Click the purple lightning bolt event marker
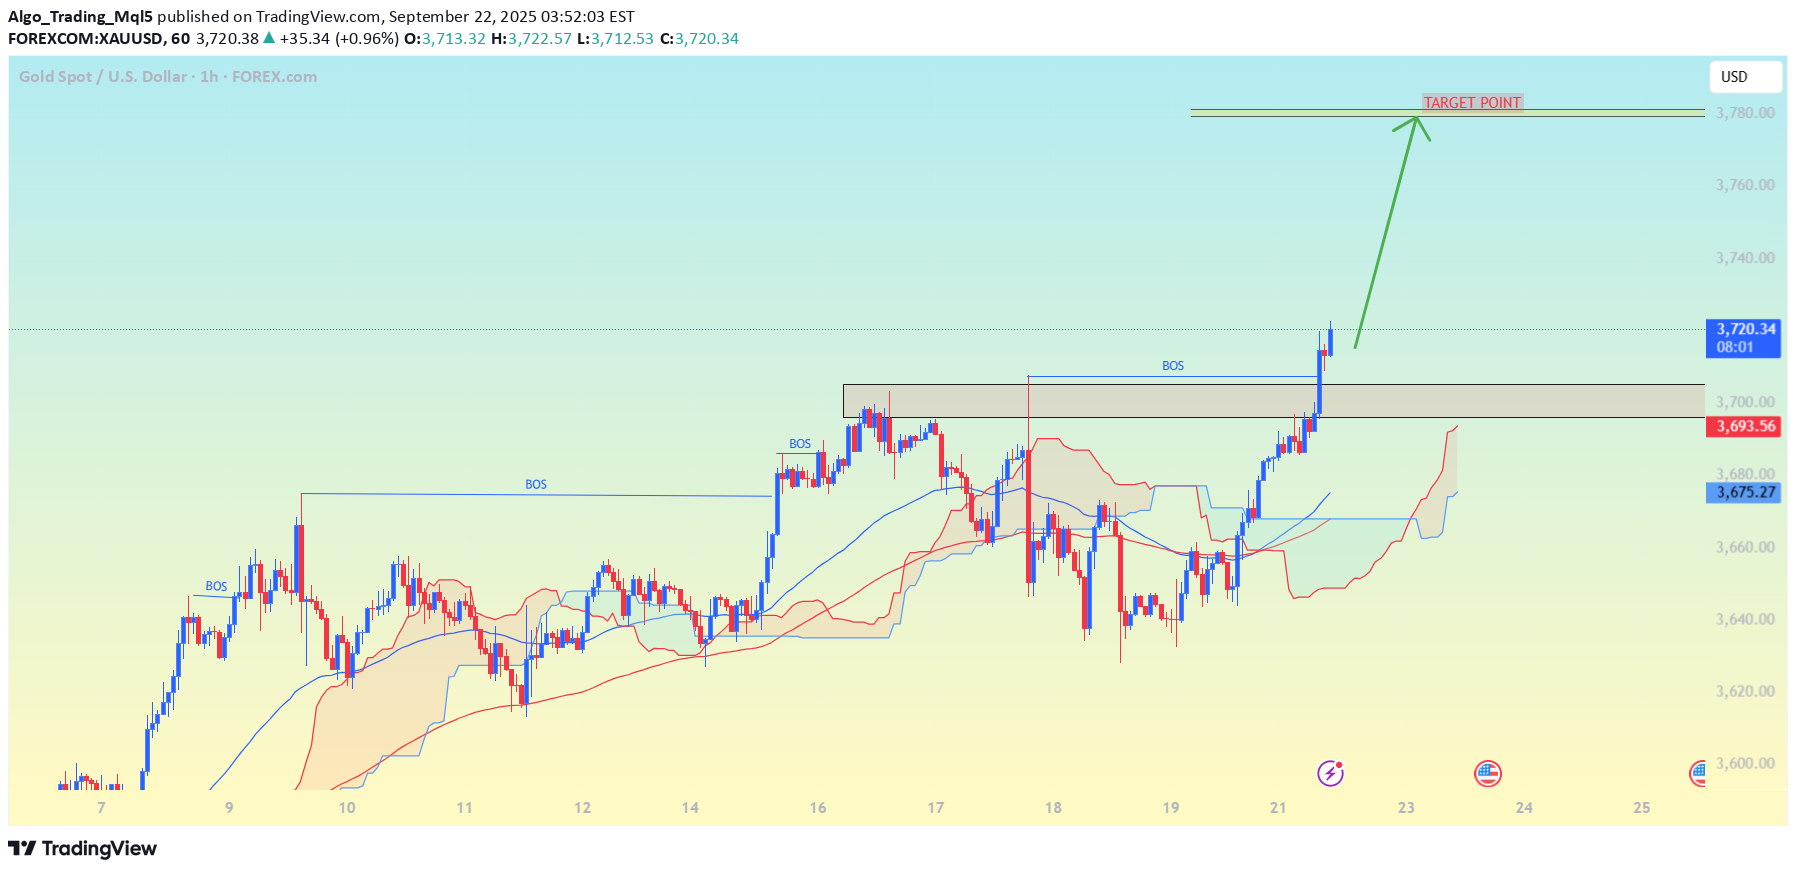Image resolution: width=1796 pixels, height=872 pixels. tap(1329, 774)
